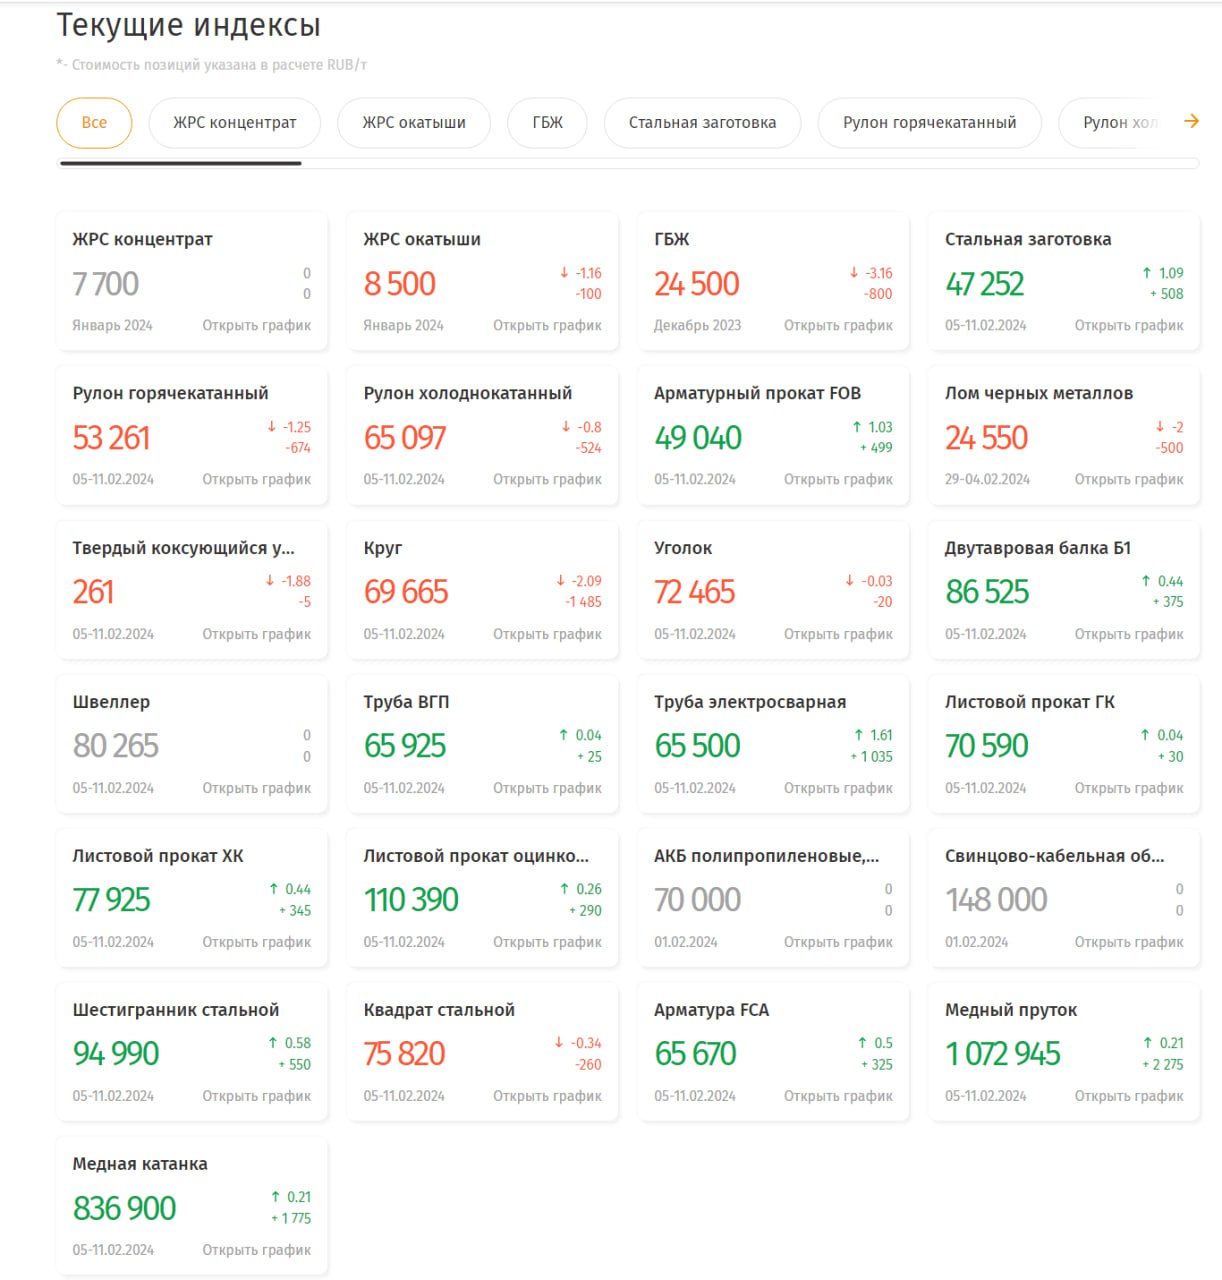
Task: Select the Все filter tab
Action: click(x=94, y=123)
